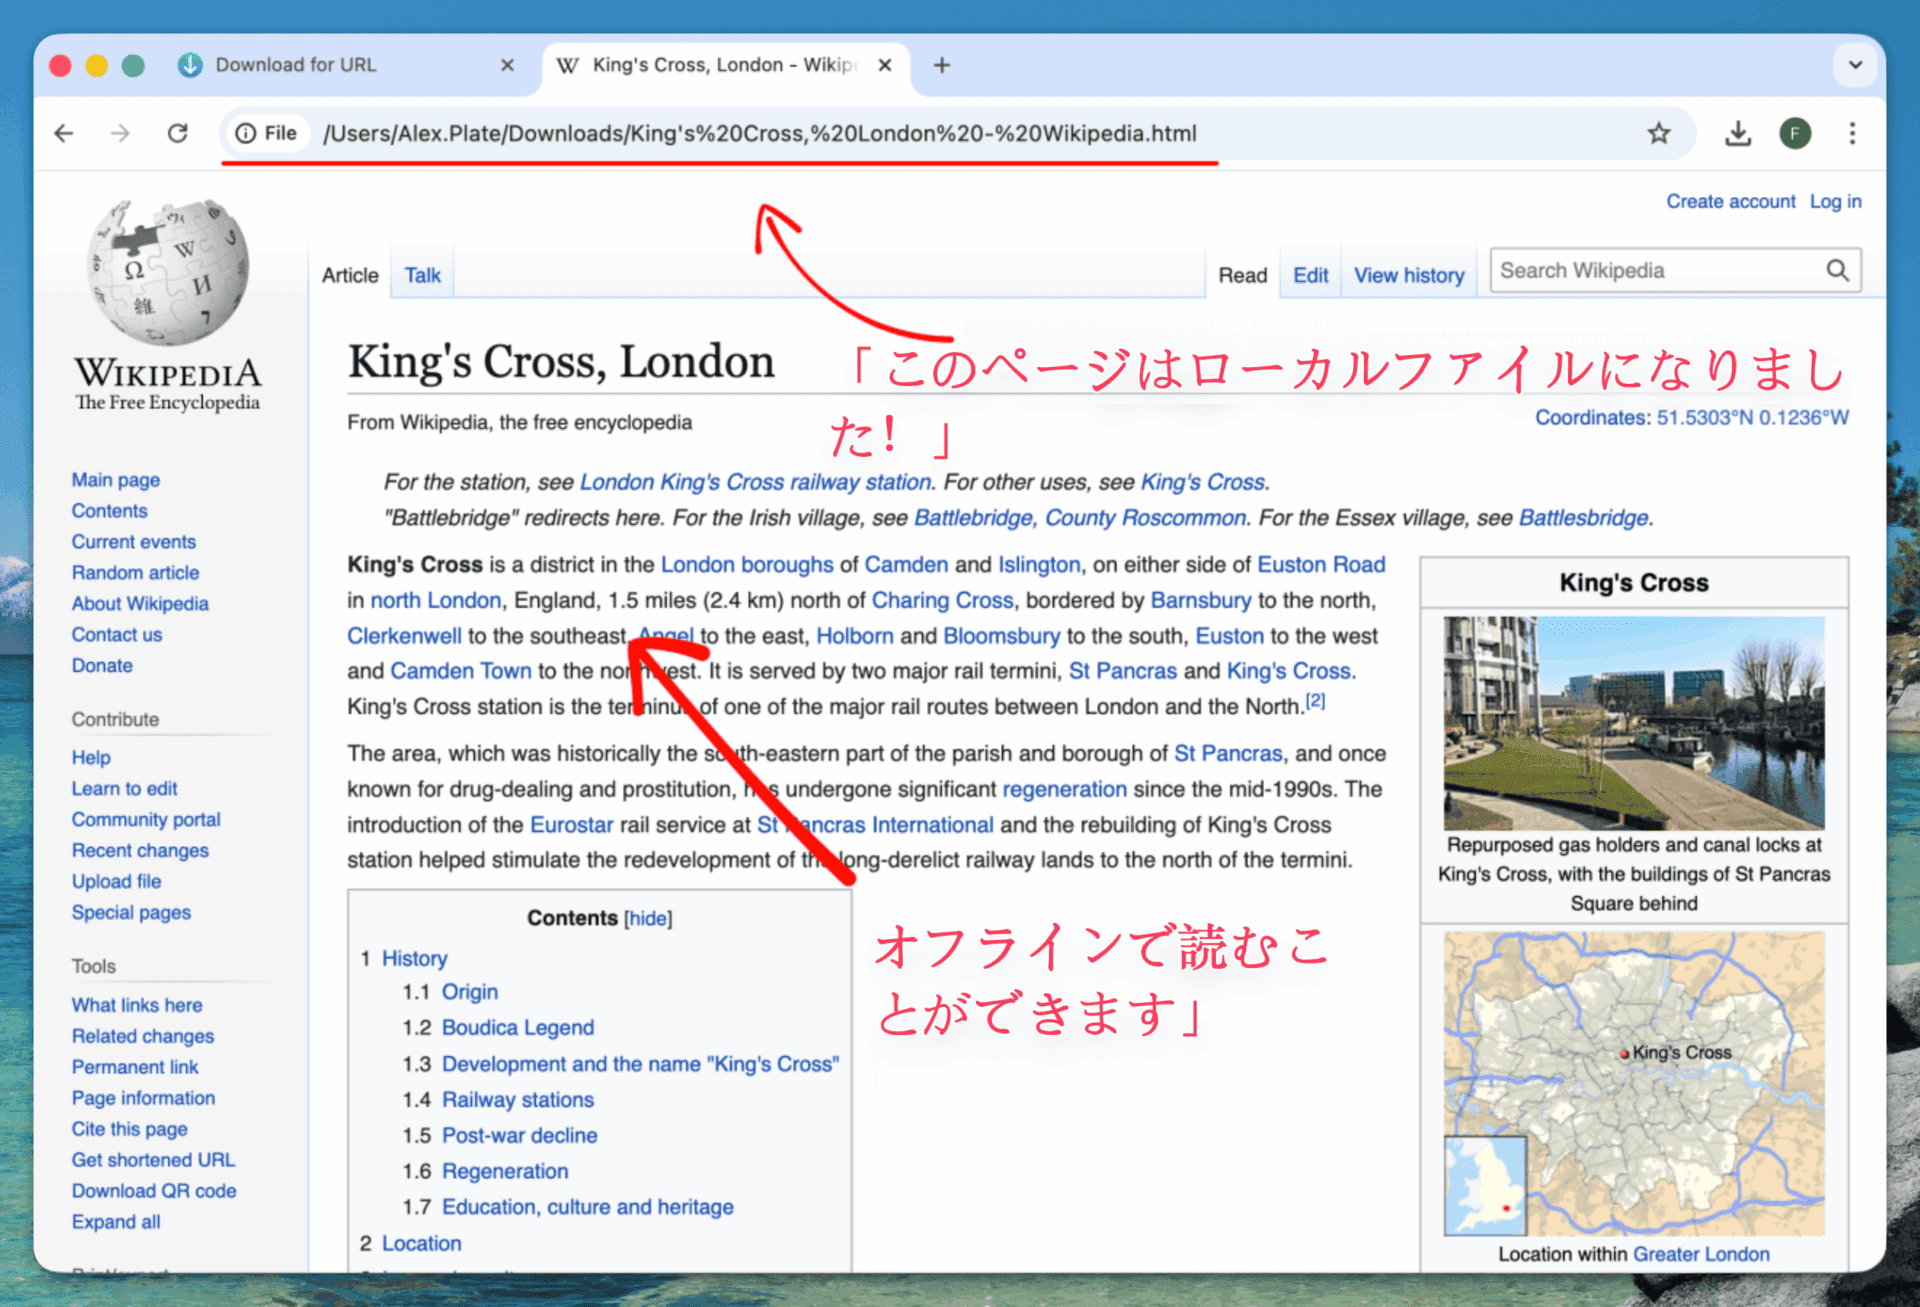This screenshot has height=1307, width=1920.
Task: Jump to 2 Location section
Action: pos(421,1243)
